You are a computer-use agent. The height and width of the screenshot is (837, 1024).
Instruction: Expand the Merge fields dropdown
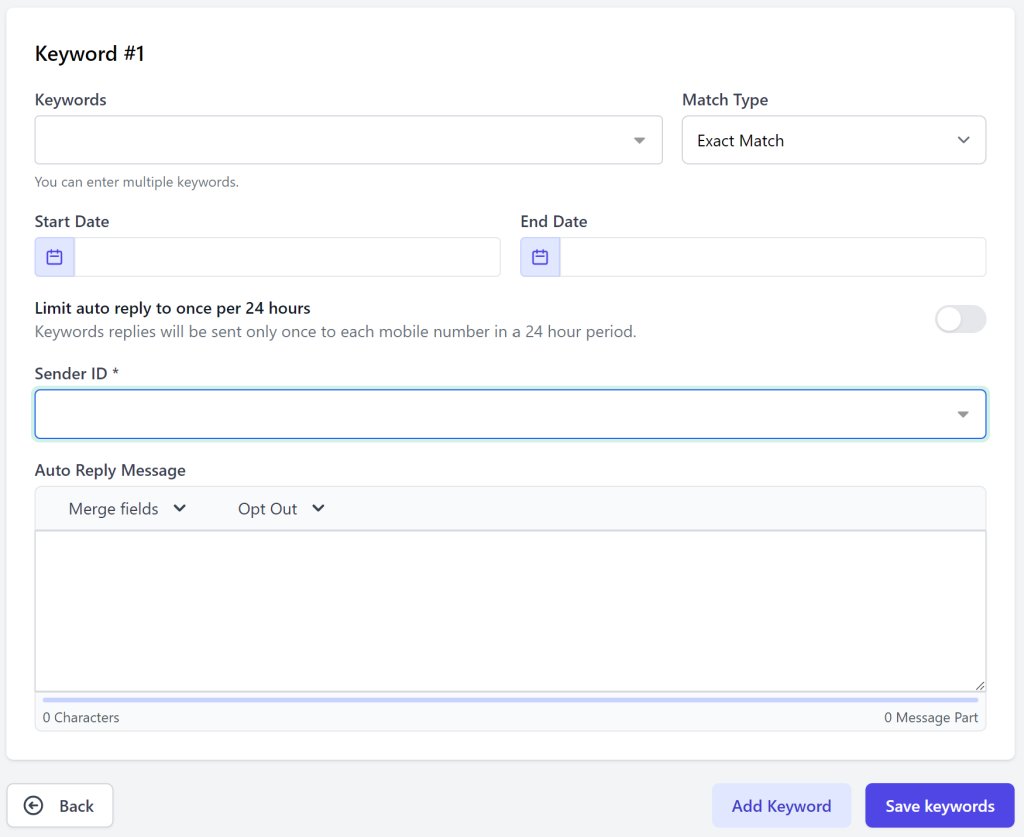125,508
